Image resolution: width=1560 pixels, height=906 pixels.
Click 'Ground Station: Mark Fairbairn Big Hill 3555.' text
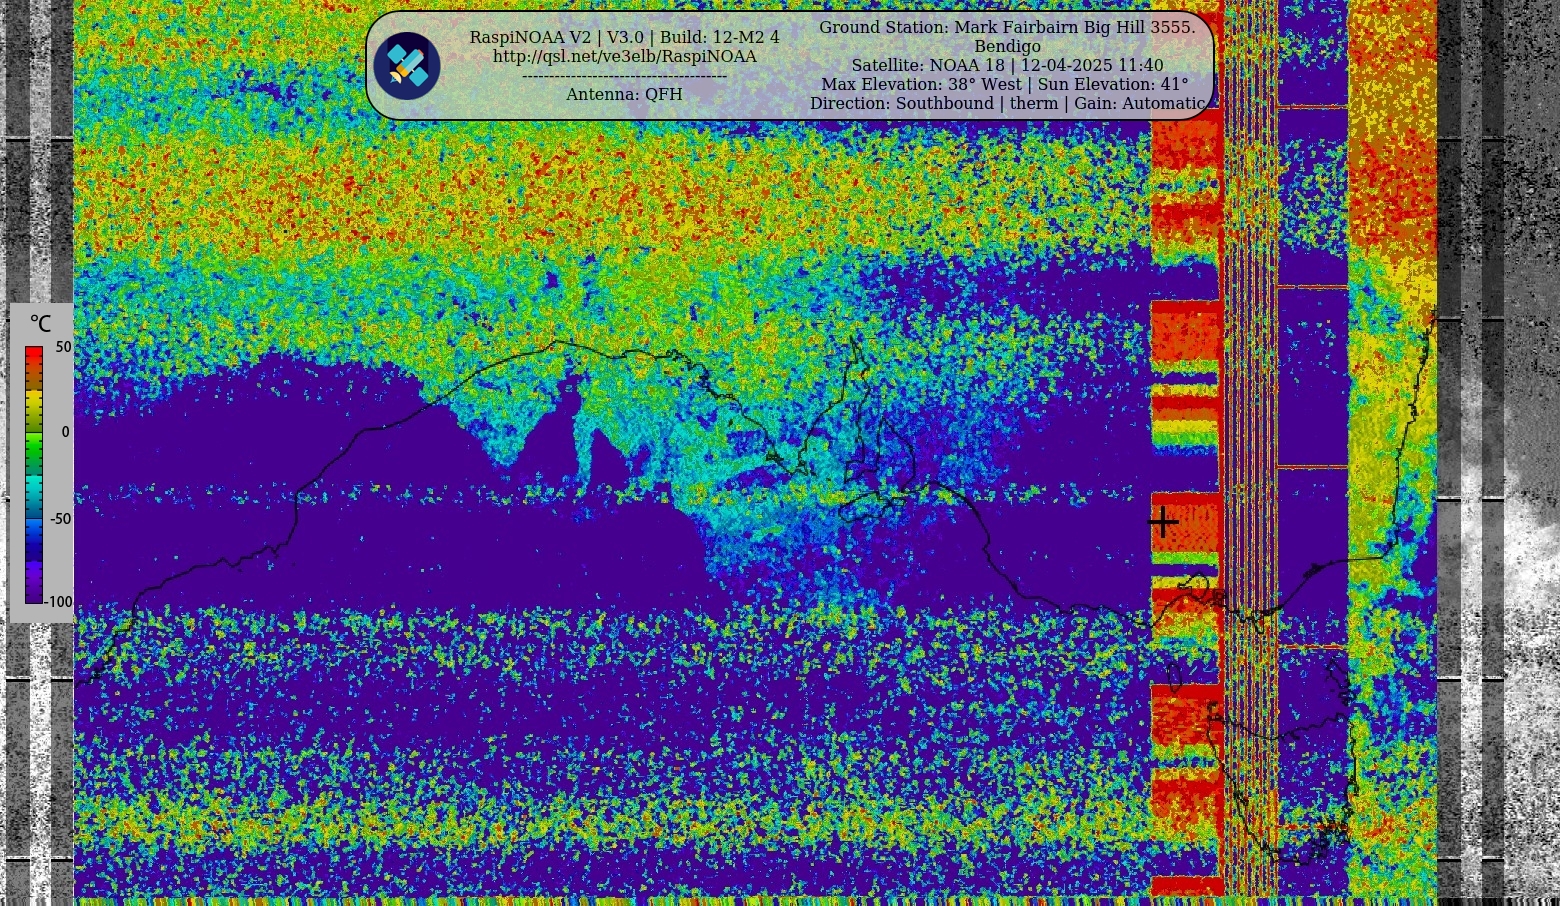tap(1007, 27)
